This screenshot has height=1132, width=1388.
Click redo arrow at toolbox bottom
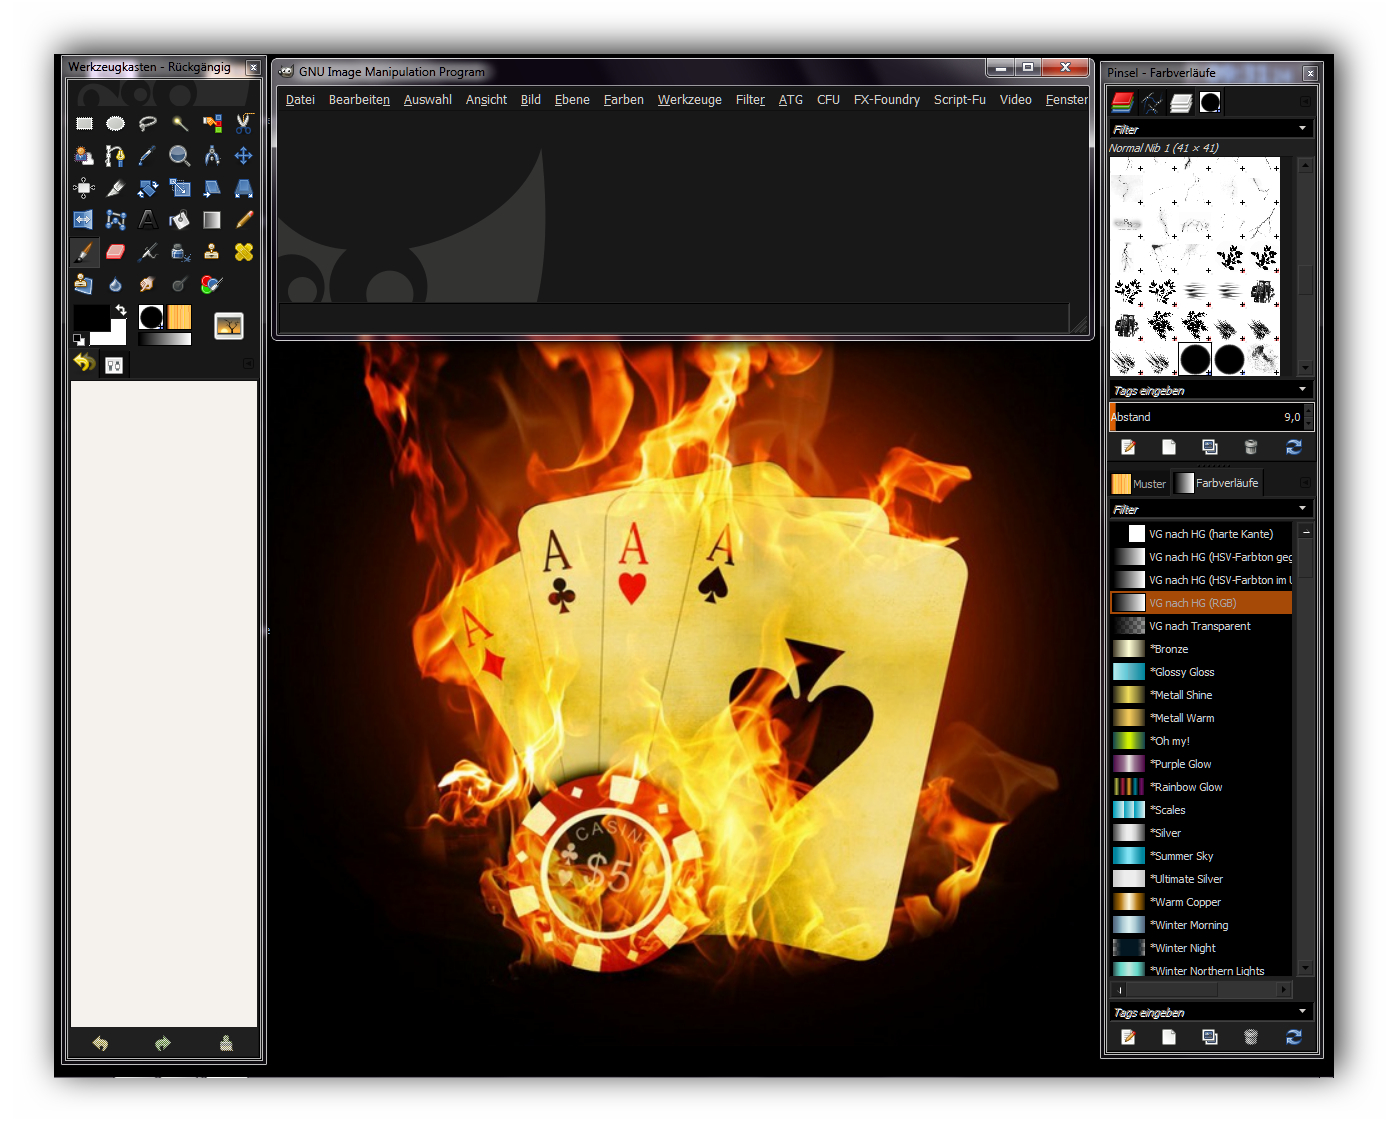tap(163, 1044)
